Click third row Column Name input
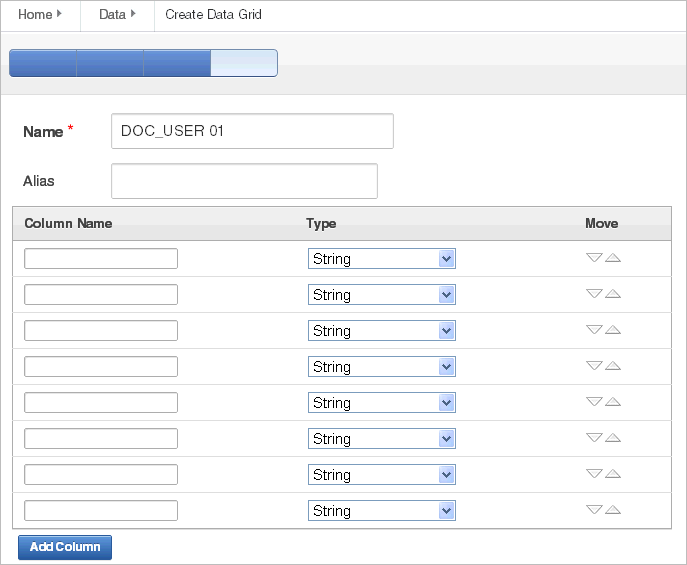The image size is (687, 565). click(x=101, y=330)
